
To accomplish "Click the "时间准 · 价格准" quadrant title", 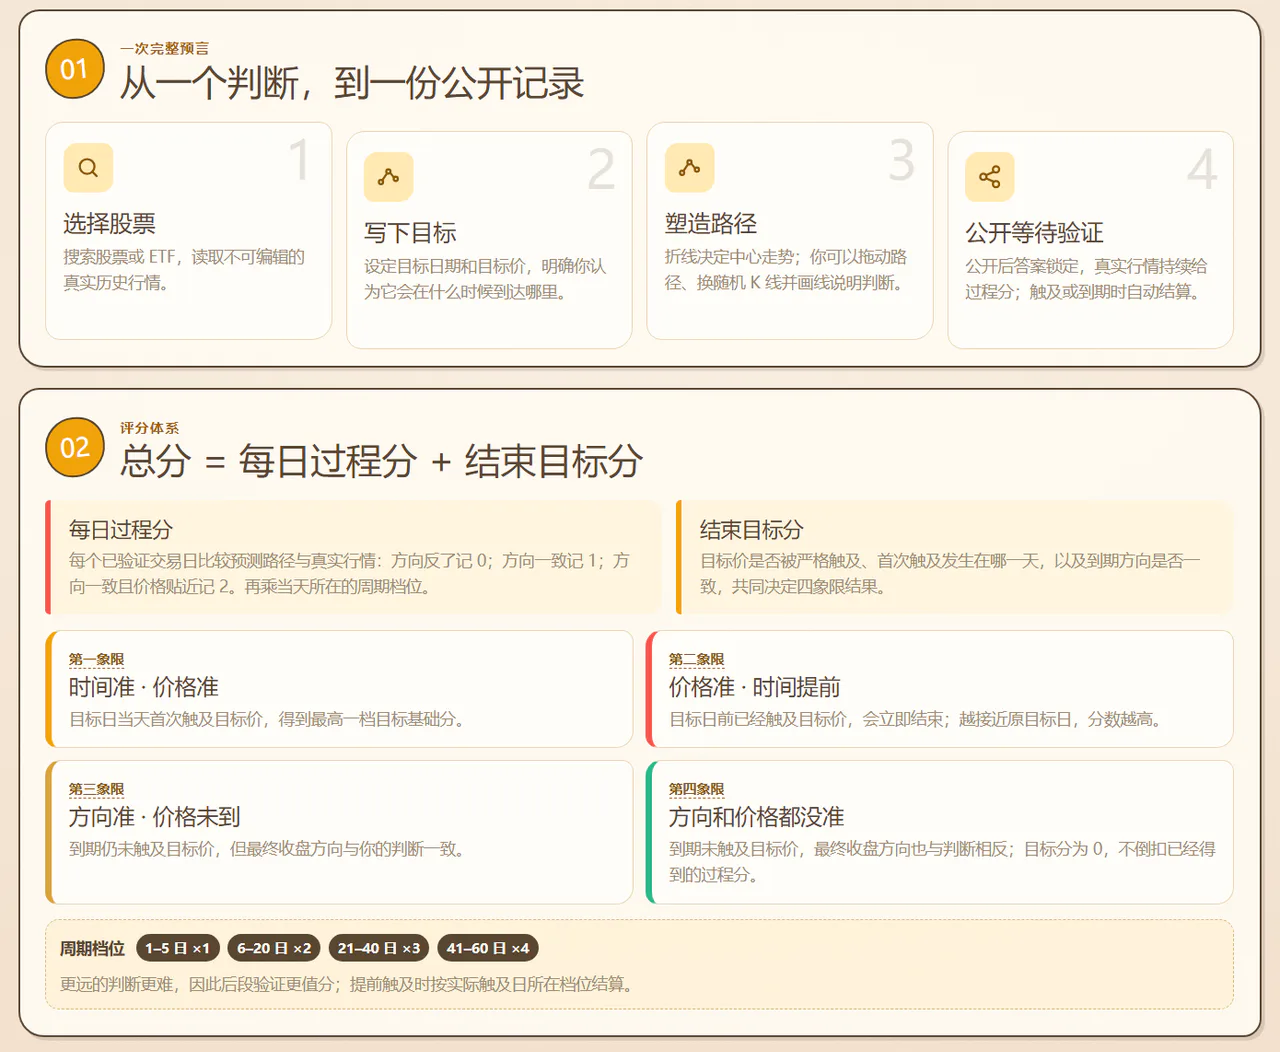I will click(x=144, y=687).
